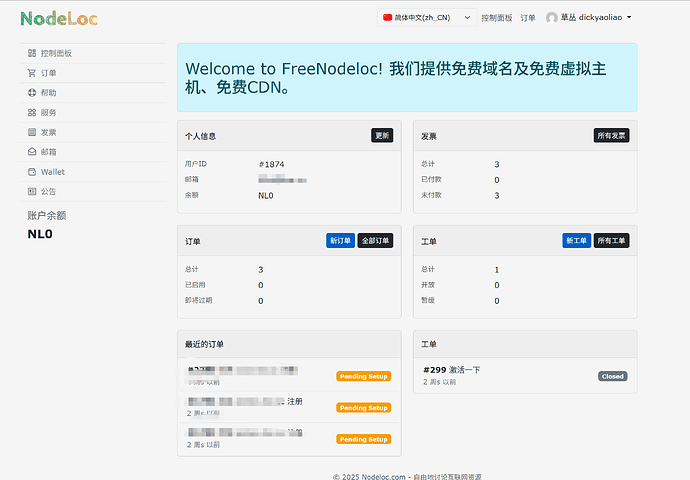Open ticket #299 激活一下
This screenshot has width=690, height=480.
pos(451,370)
